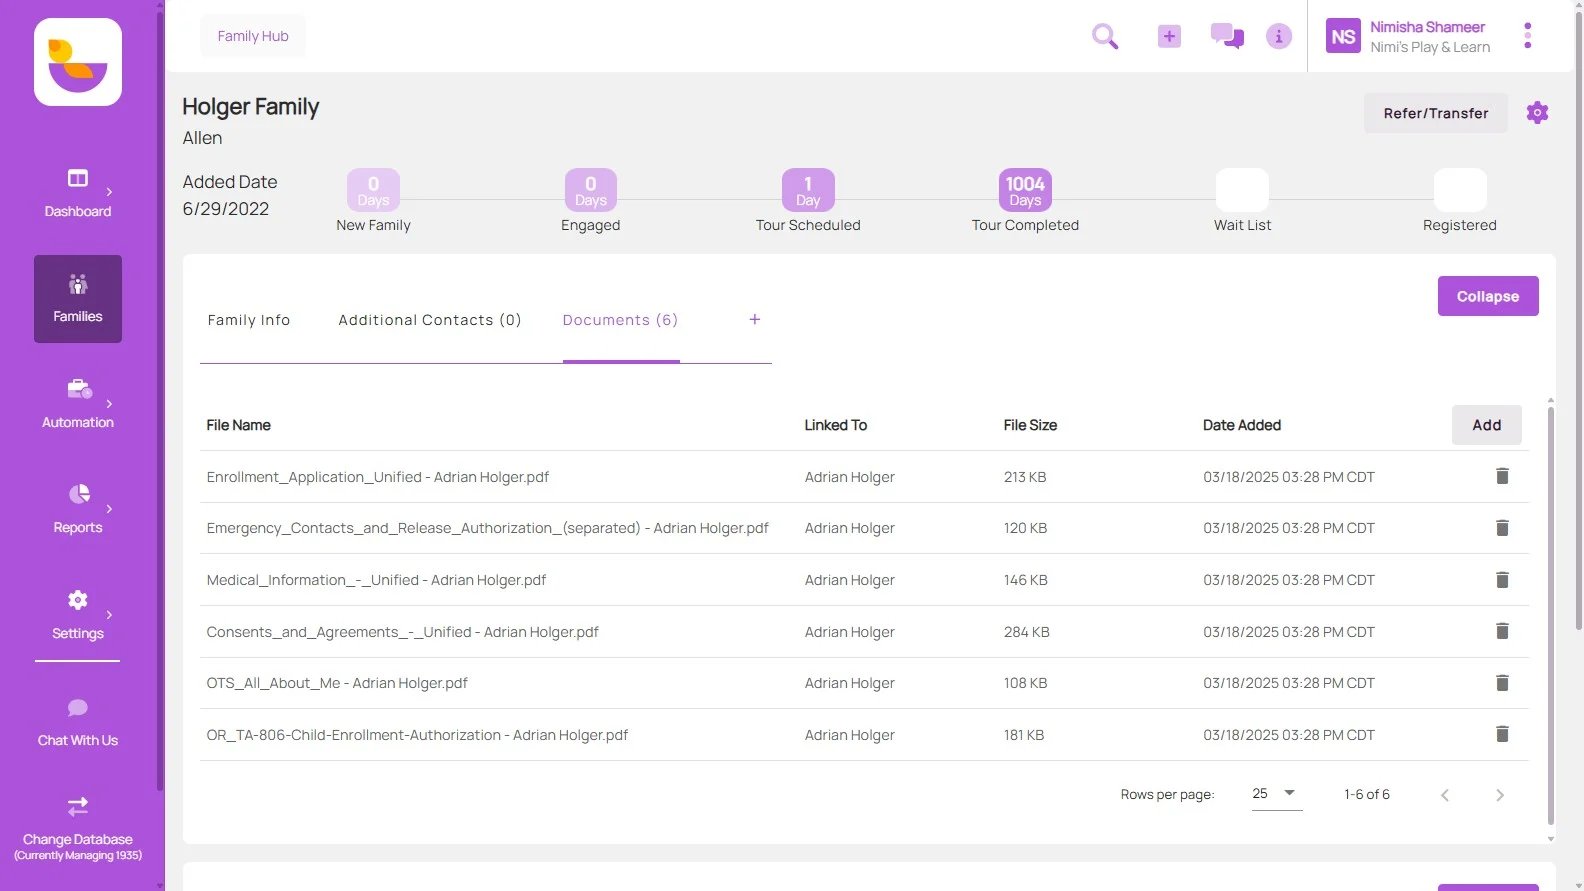This screenshot has width=1584, height=891.
Task: Select the Registered stage marker
Action: (x=1460, y=190)
